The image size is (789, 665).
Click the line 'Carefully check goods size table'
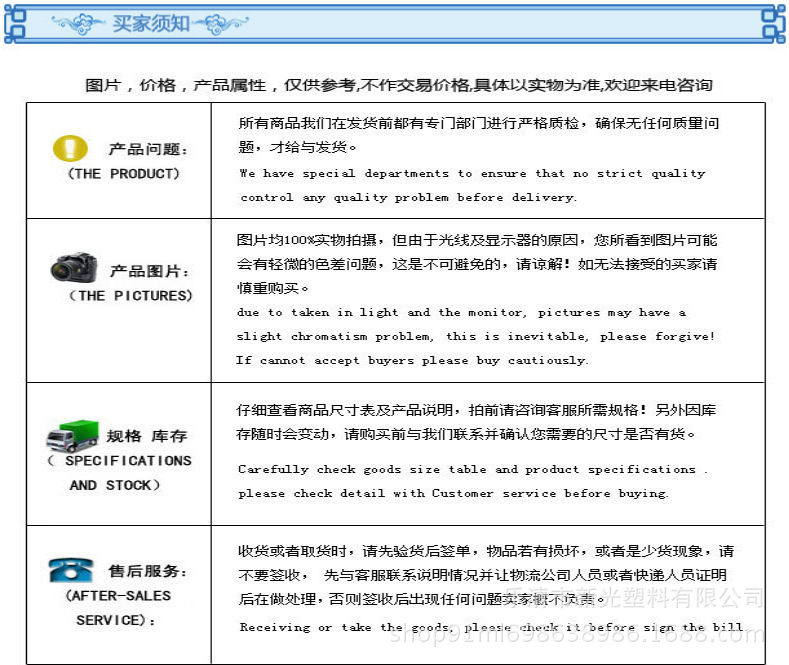click(x=473, y=469)
